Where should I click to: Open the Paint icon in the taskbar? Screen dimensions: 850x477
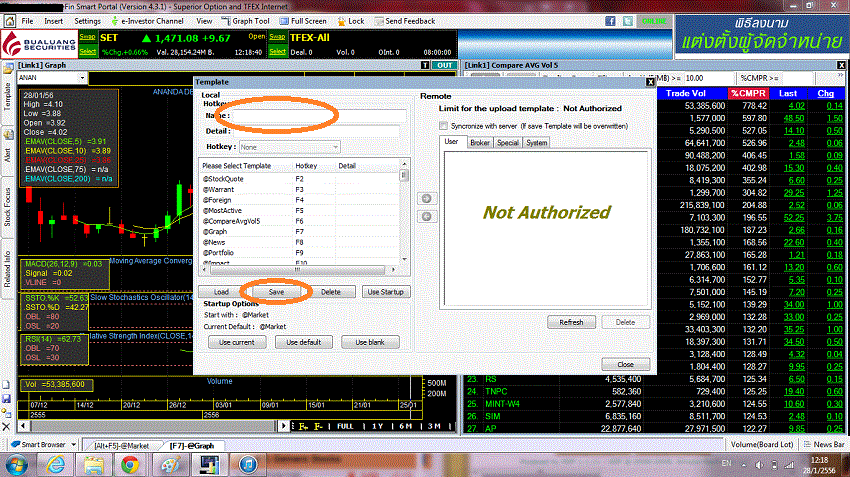point(170,465)
